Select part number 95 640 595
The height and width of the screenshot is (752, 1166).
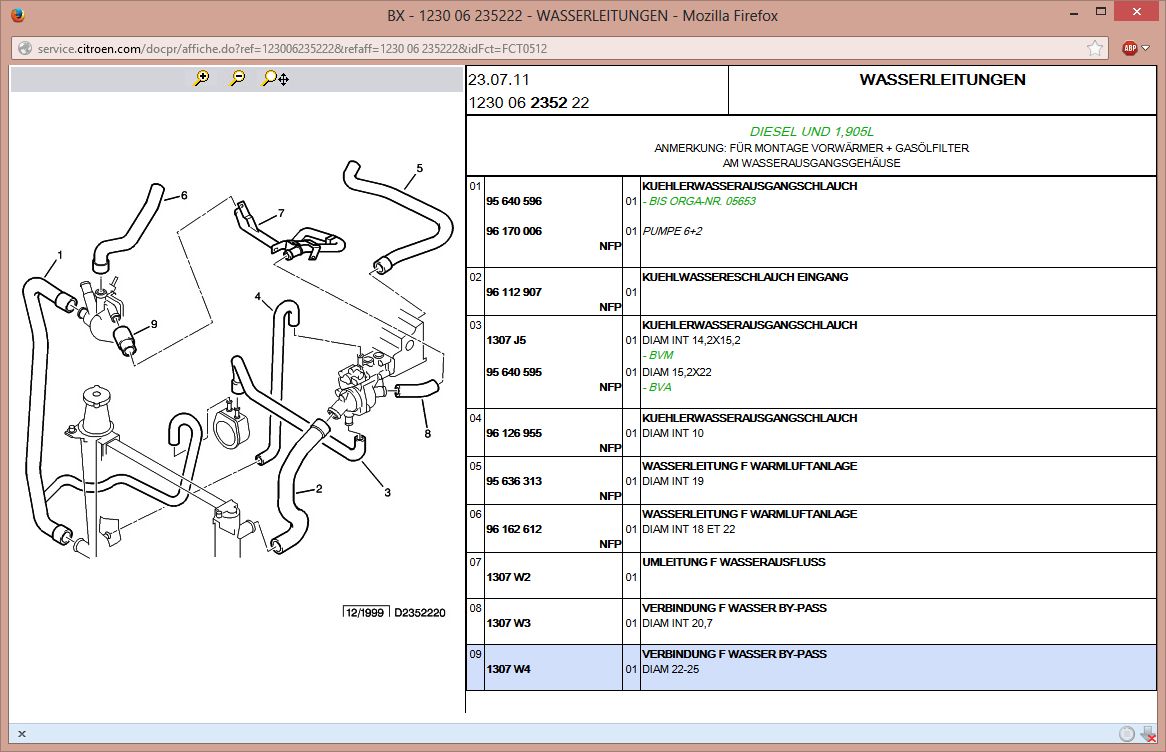pos(514,372)
